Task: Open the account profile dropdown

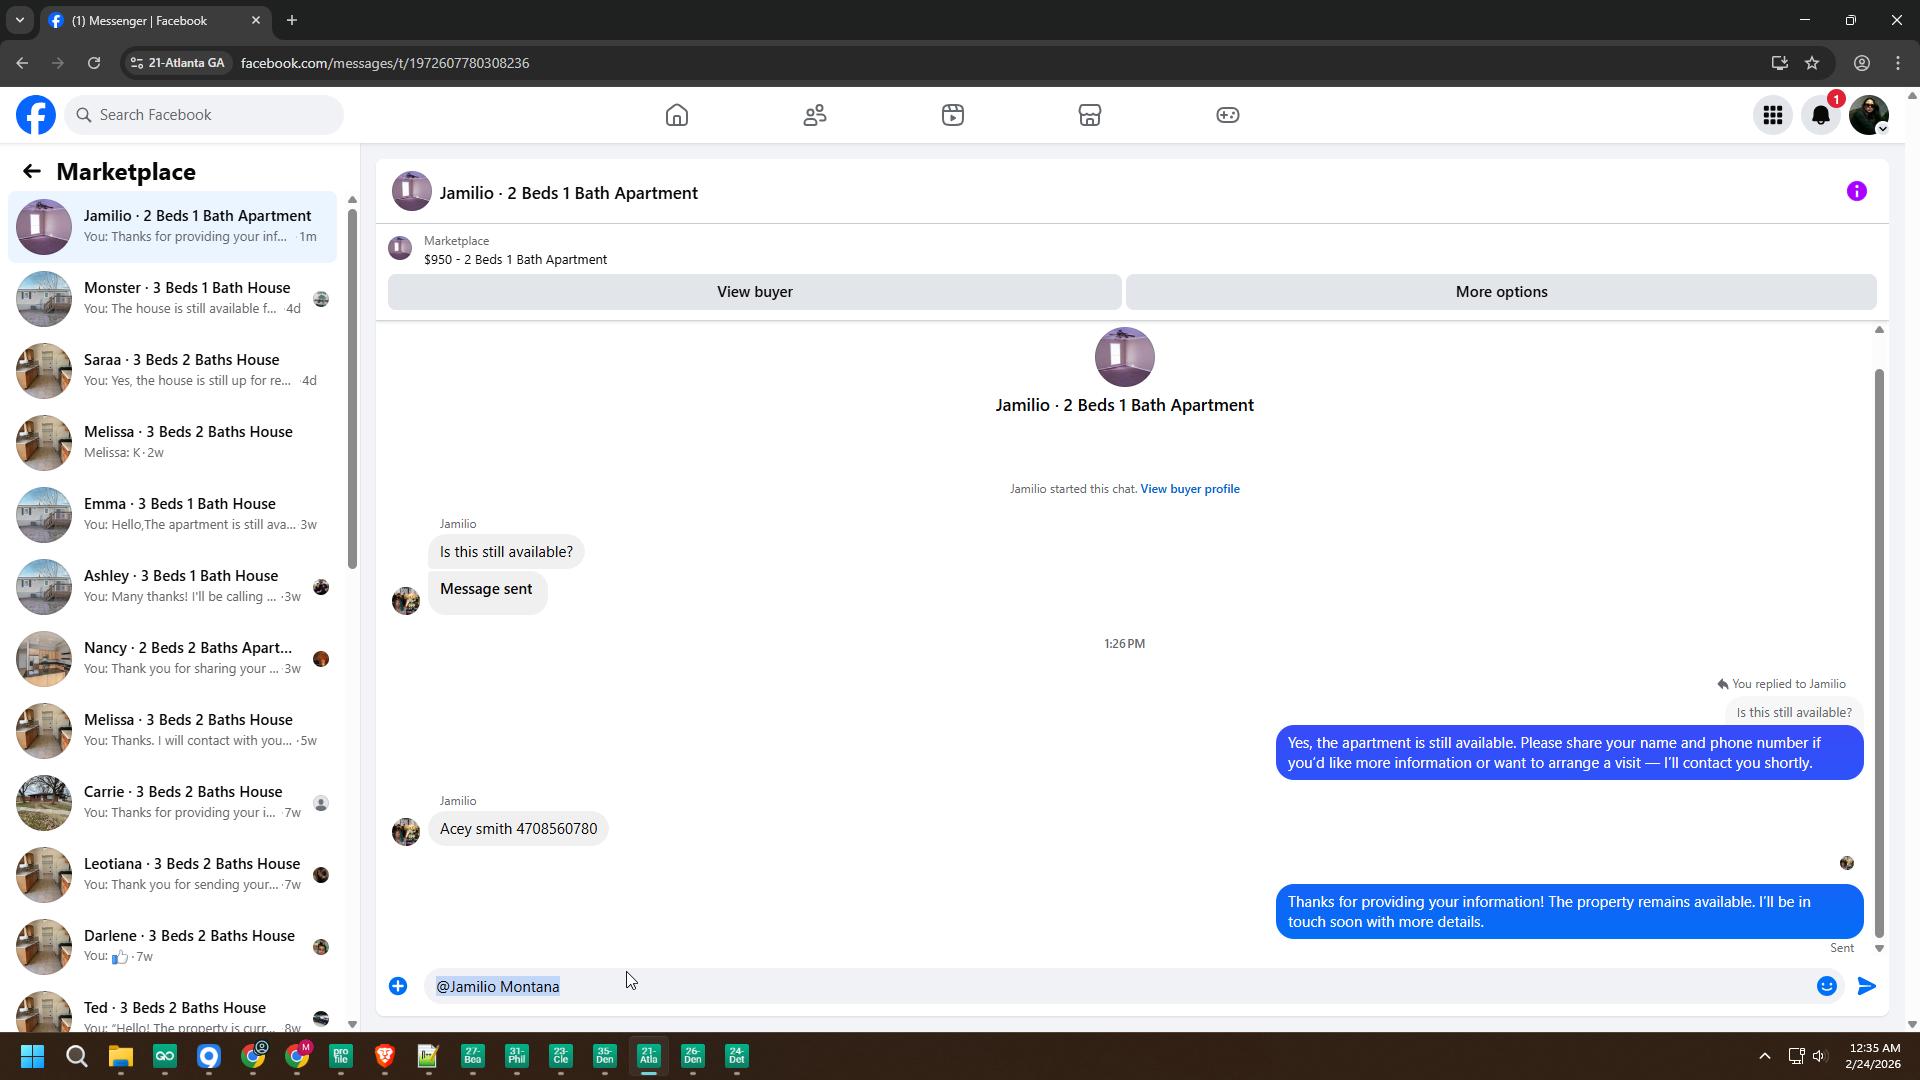Action: pos(1869,115)
